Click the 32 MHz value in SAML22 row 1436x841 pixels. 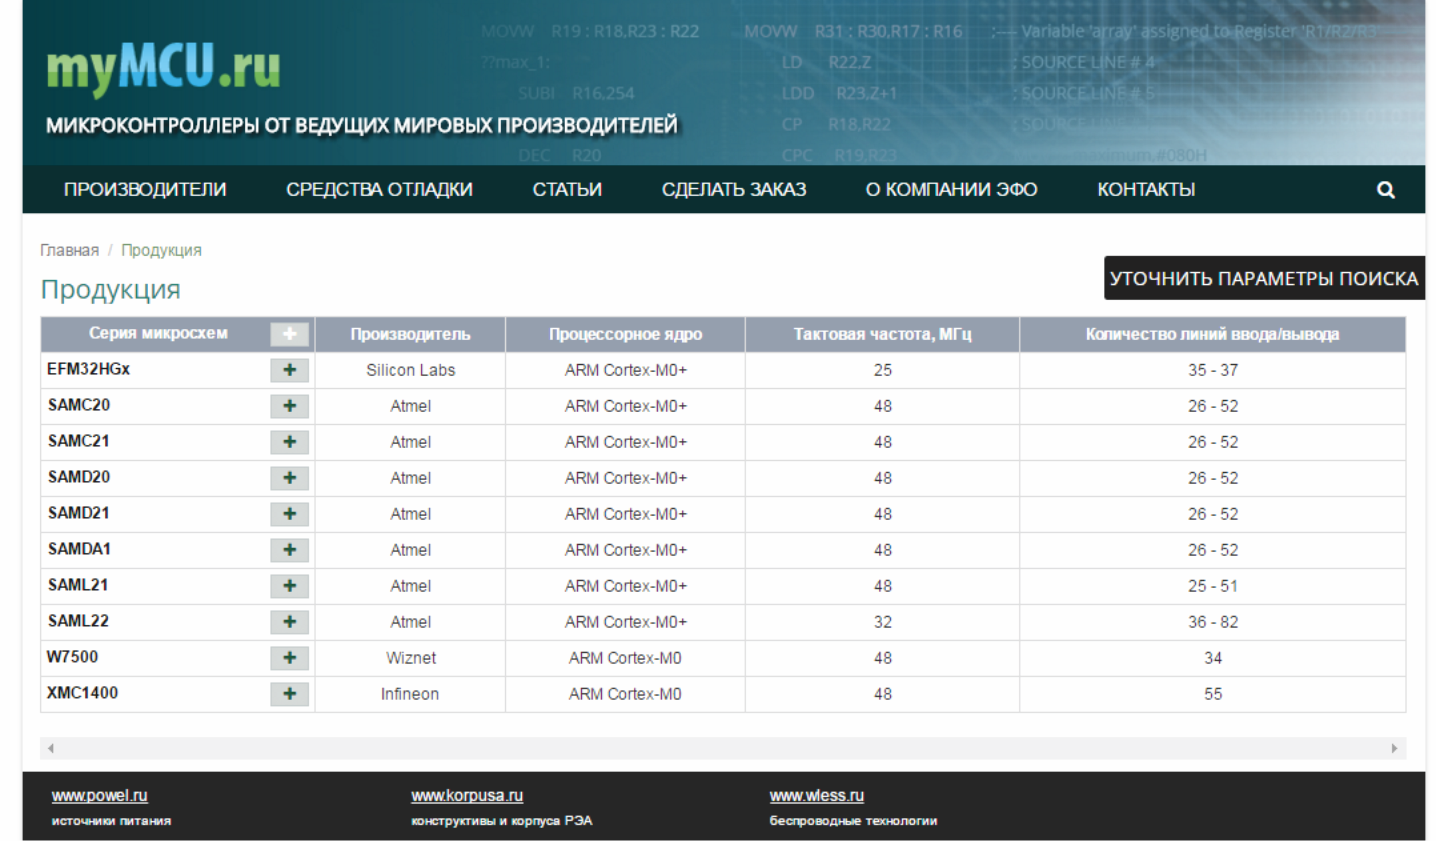click(882, 622)
